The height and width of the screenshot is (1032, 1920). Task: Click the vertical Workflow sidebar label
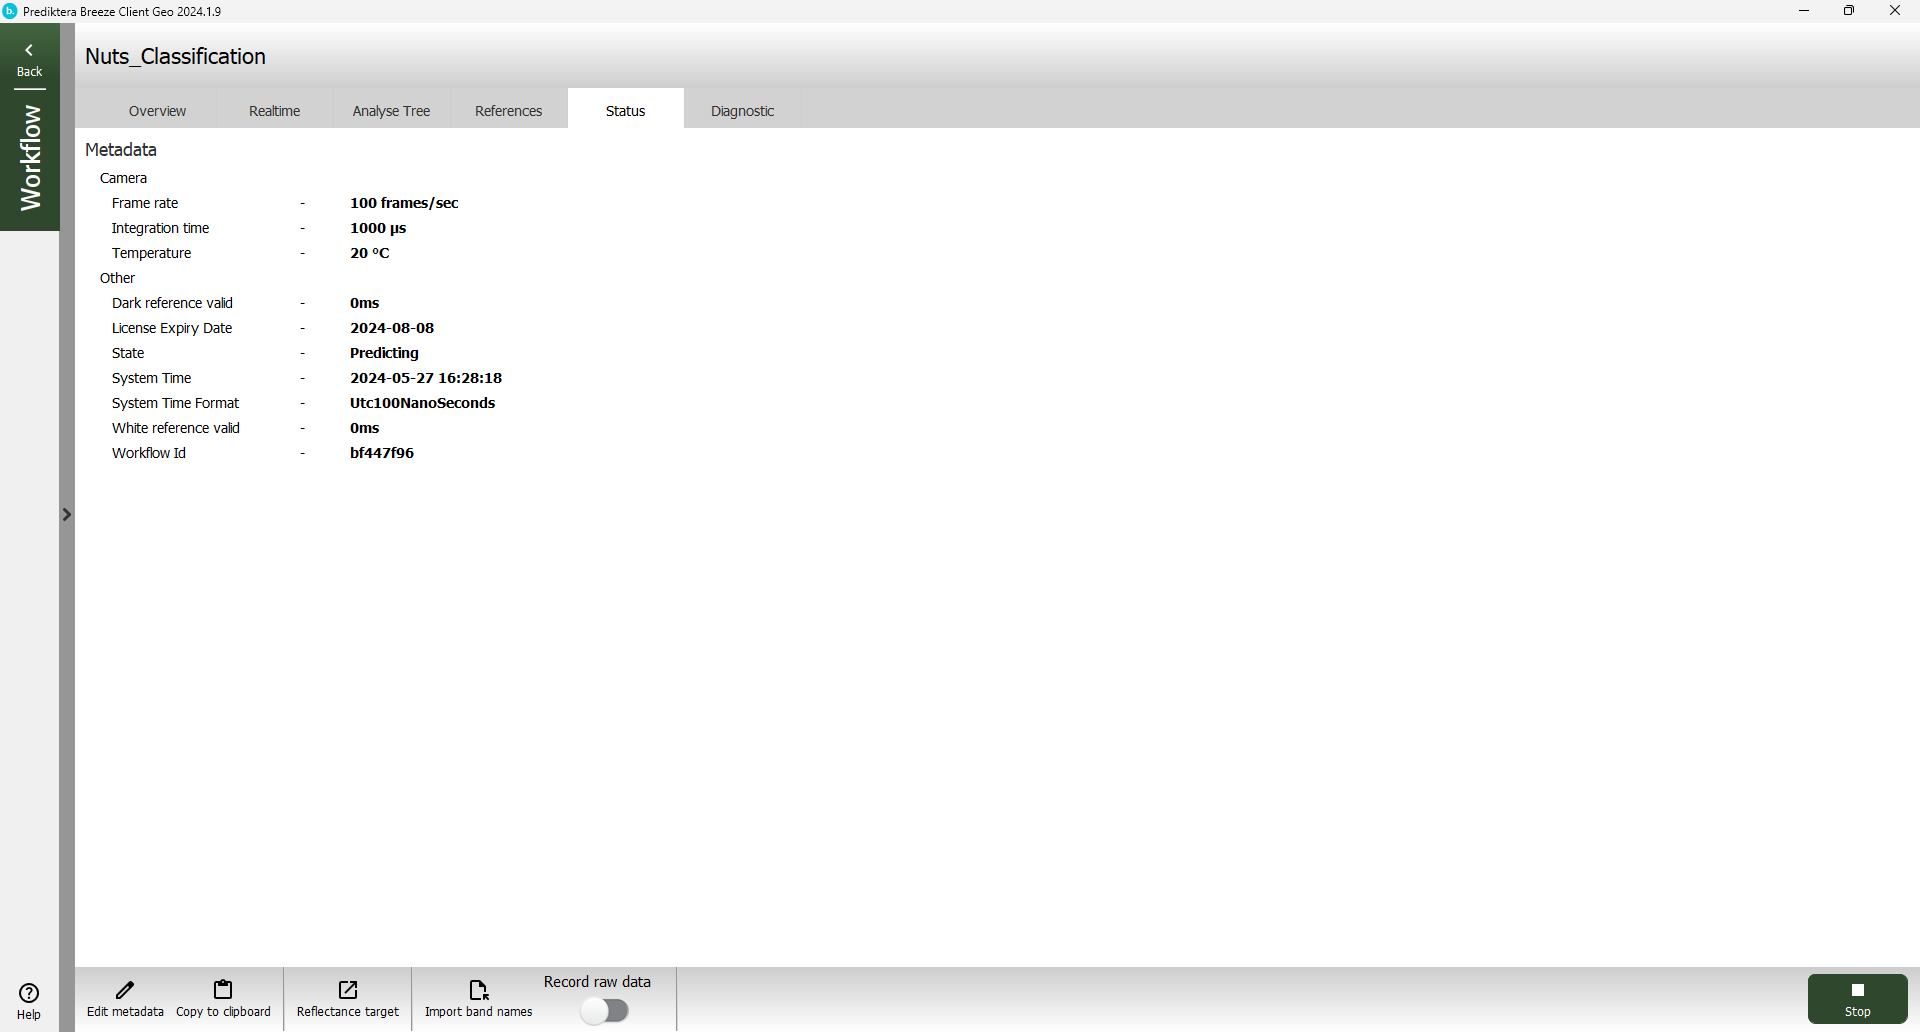(30, 158)
